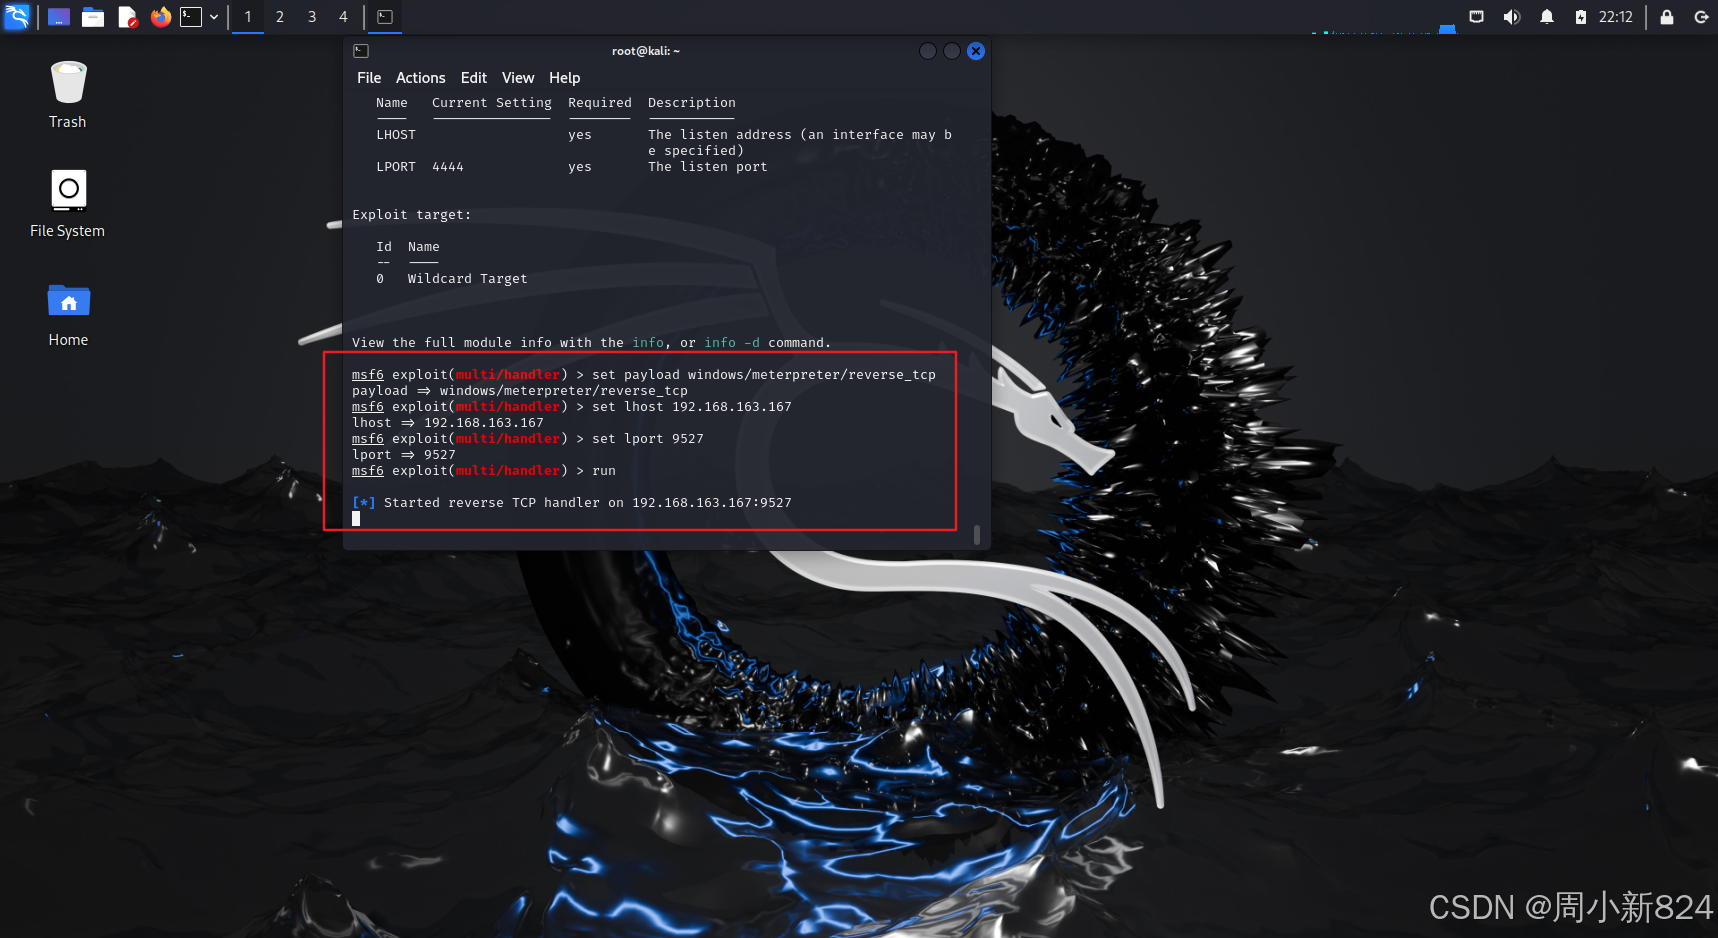This screenshot has width=1718, height=938.
Task: Click the 'Wildcard Target' row text
Action: [x=467, y=279]
